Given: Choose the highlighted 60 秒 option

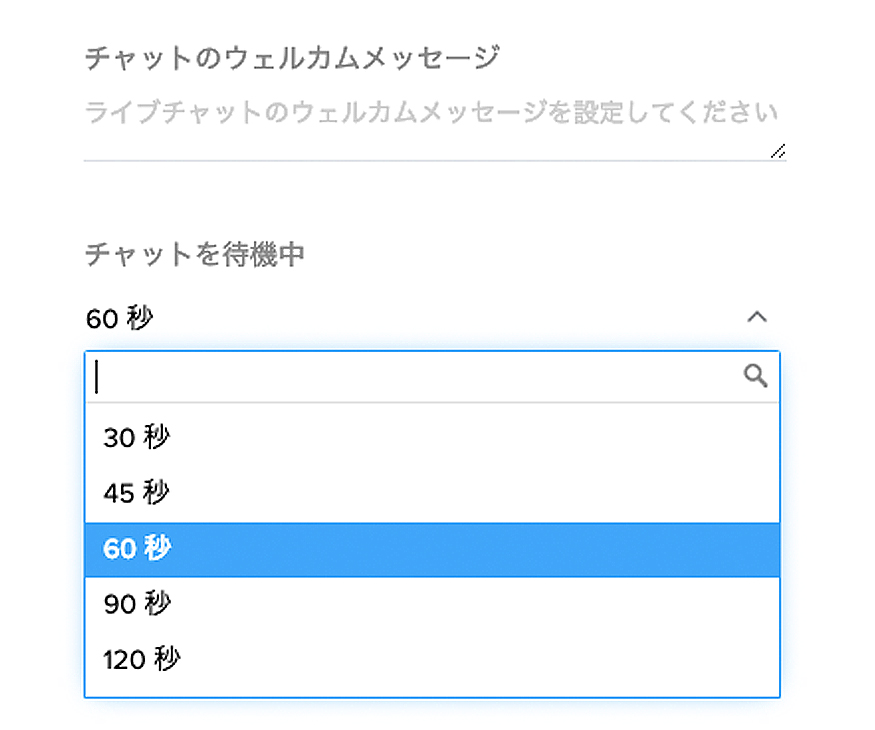Looking at the screenshot, I should [432, 549].
